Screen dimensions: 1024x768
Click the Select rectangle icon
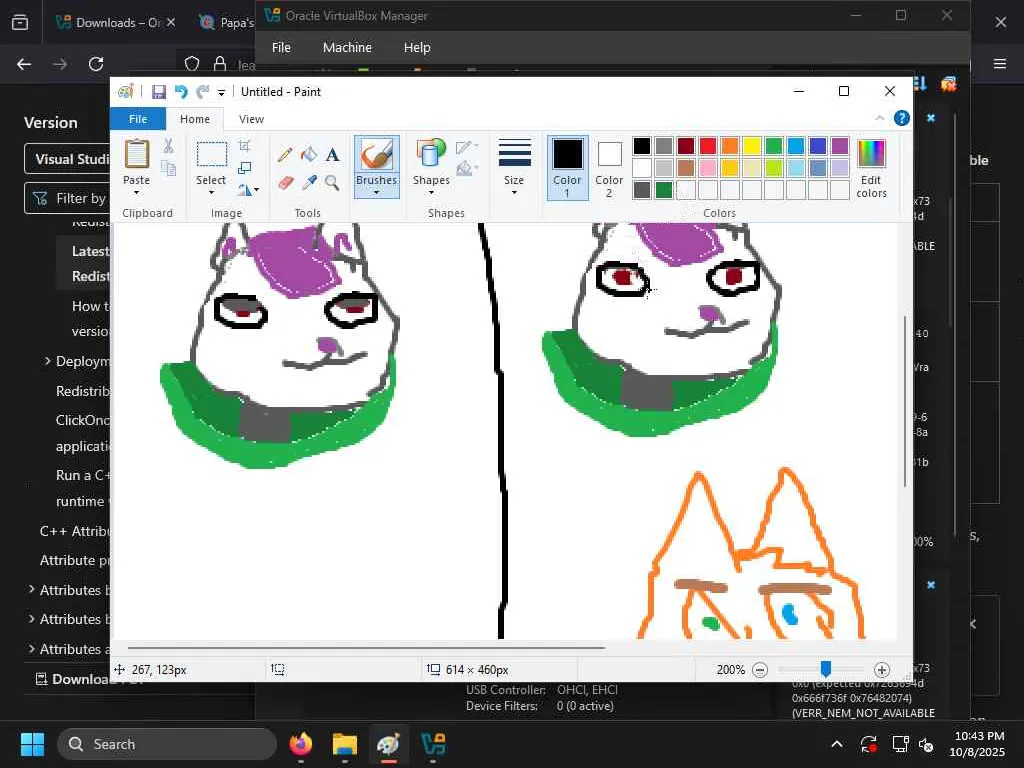pyautogui.click(x=212, y=155)
